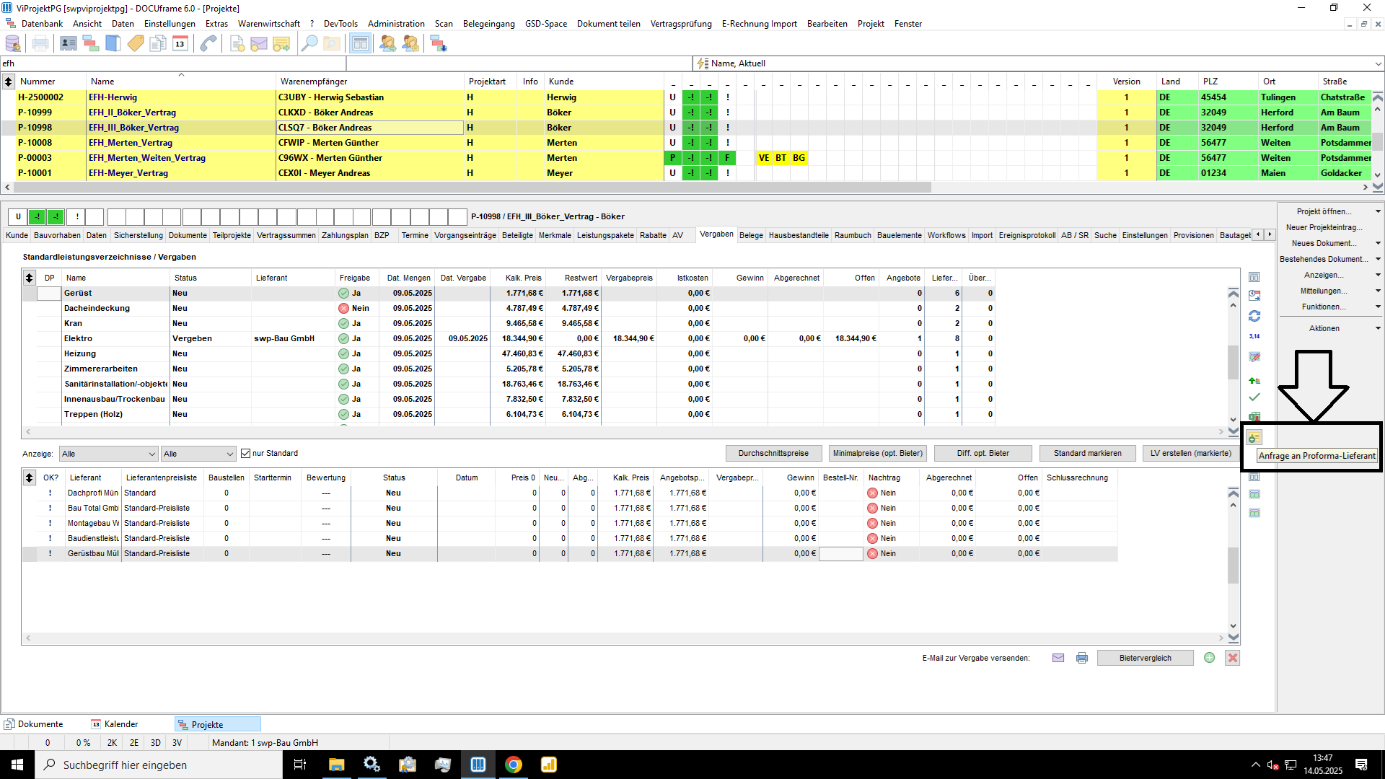1385x779 pixels.
Task: Toggle Freigabe Ja for Heizung row
Action: coord(343,353)
